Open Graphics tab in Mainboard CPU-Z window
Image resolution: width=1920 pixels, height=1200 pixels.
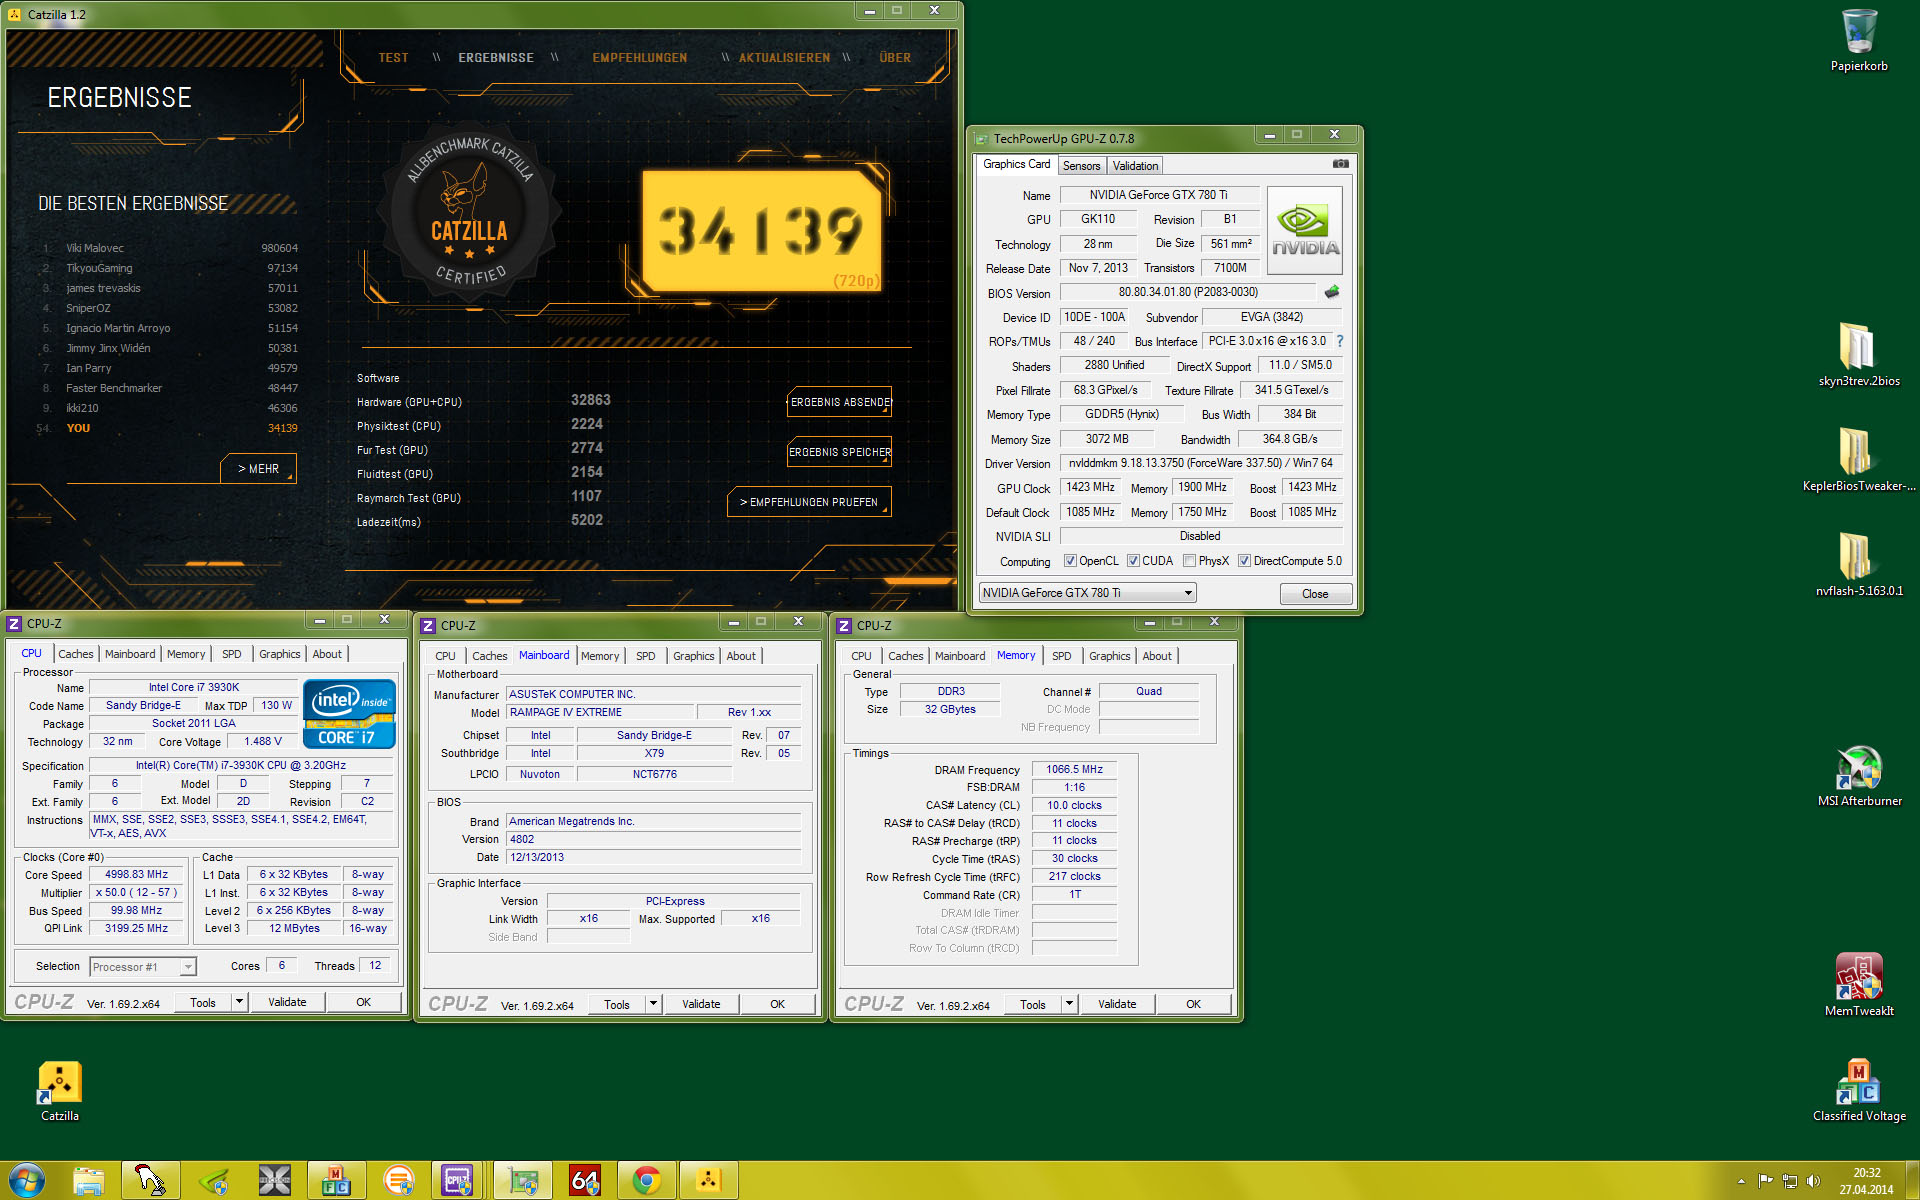pos(693,656)
